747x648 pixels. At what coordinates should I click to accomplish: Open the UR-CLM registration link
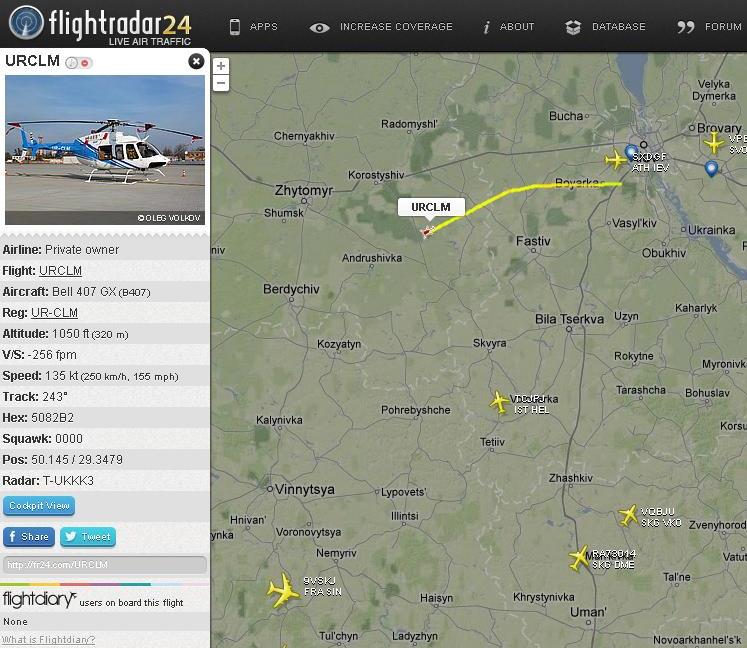(54, 313)
